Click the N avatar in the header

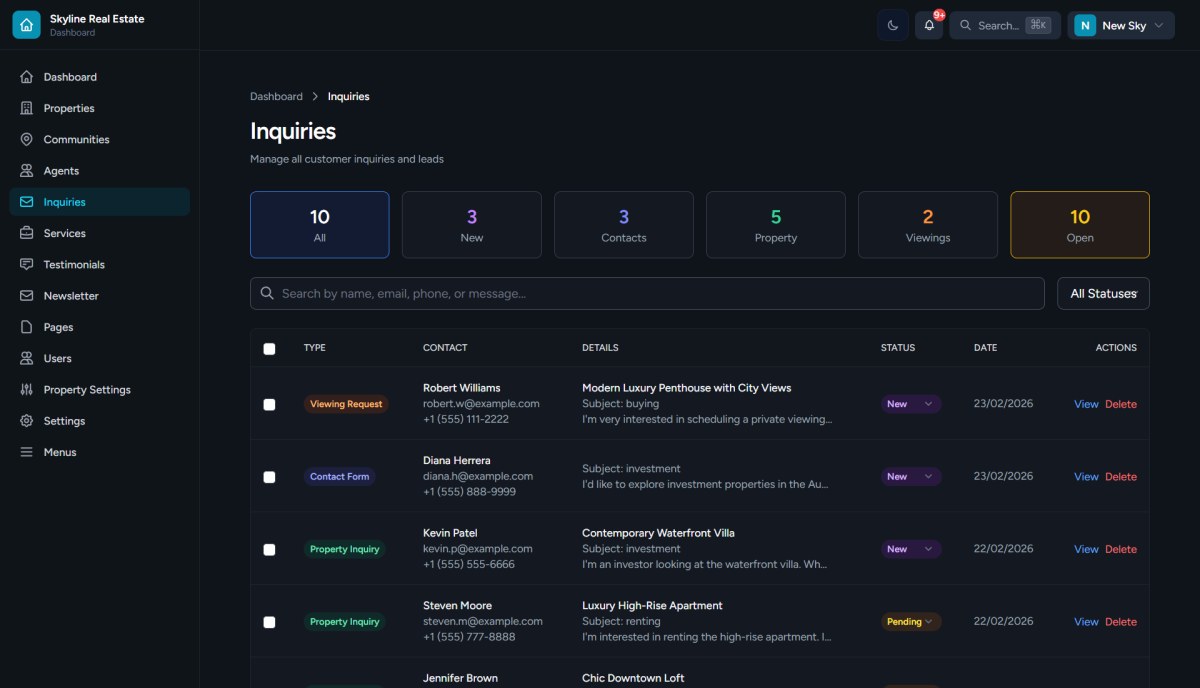[x=1085, y=26]
